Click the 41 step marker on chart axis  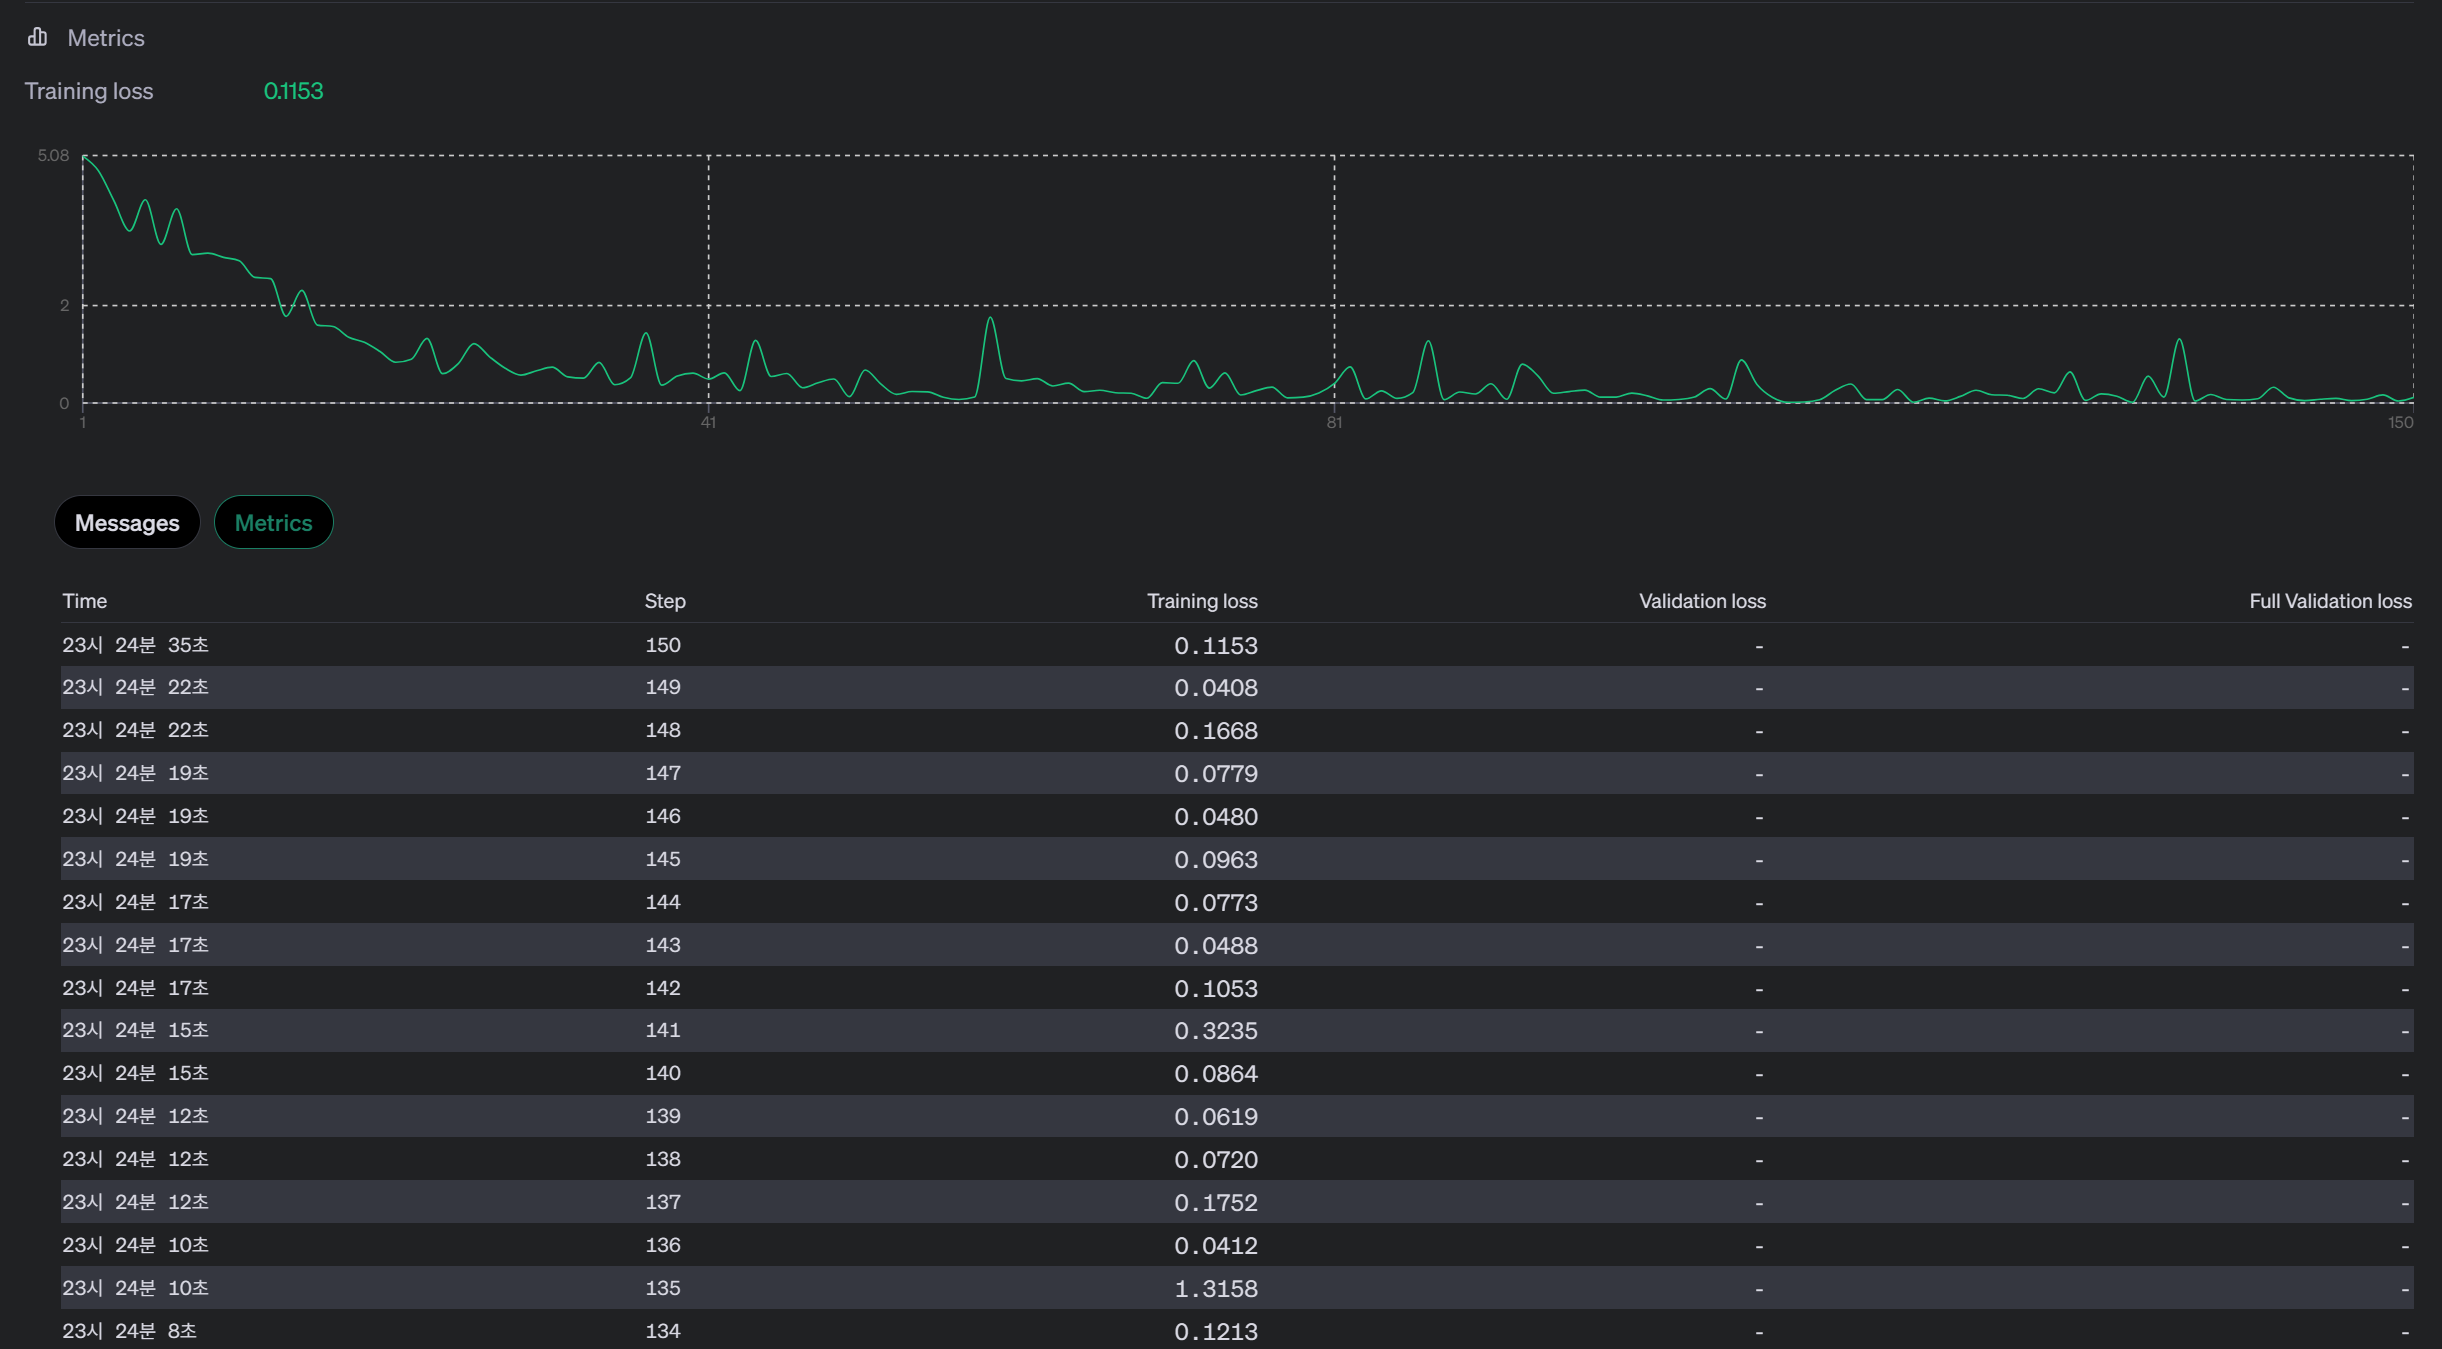point(708,423)
